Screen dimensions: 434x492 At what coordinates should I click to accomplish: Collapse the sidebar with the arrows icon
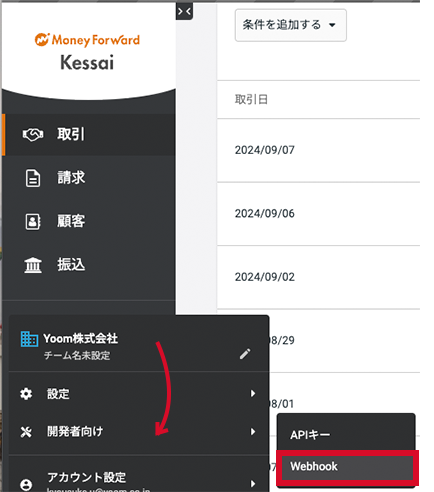tap(184, 12)
